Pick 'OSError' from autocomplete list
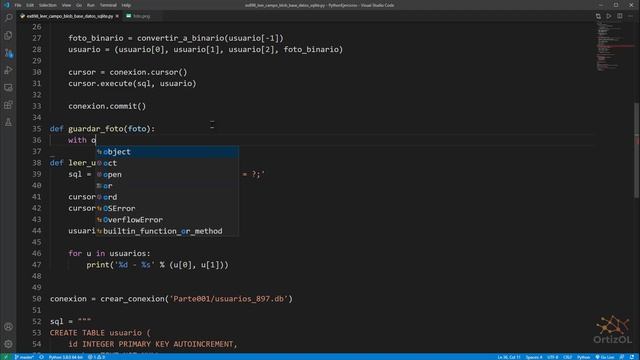Screen dimensions: 640x360 point(167,209)
